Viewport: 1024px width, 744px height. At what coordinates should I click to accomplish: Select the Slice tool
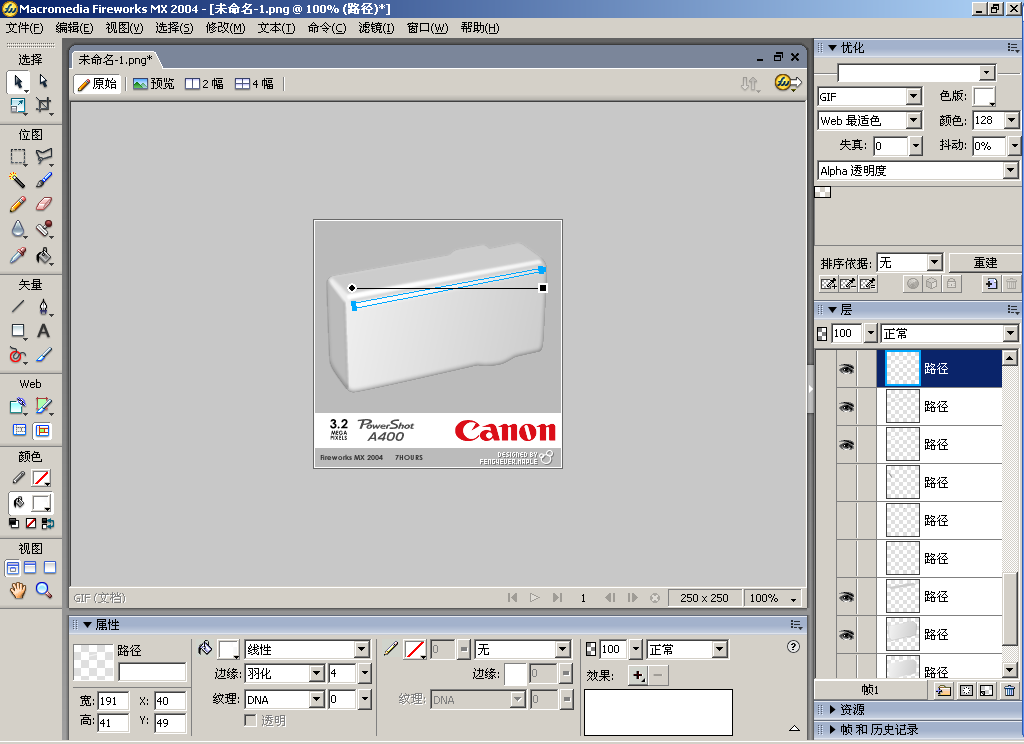(44, 406)
